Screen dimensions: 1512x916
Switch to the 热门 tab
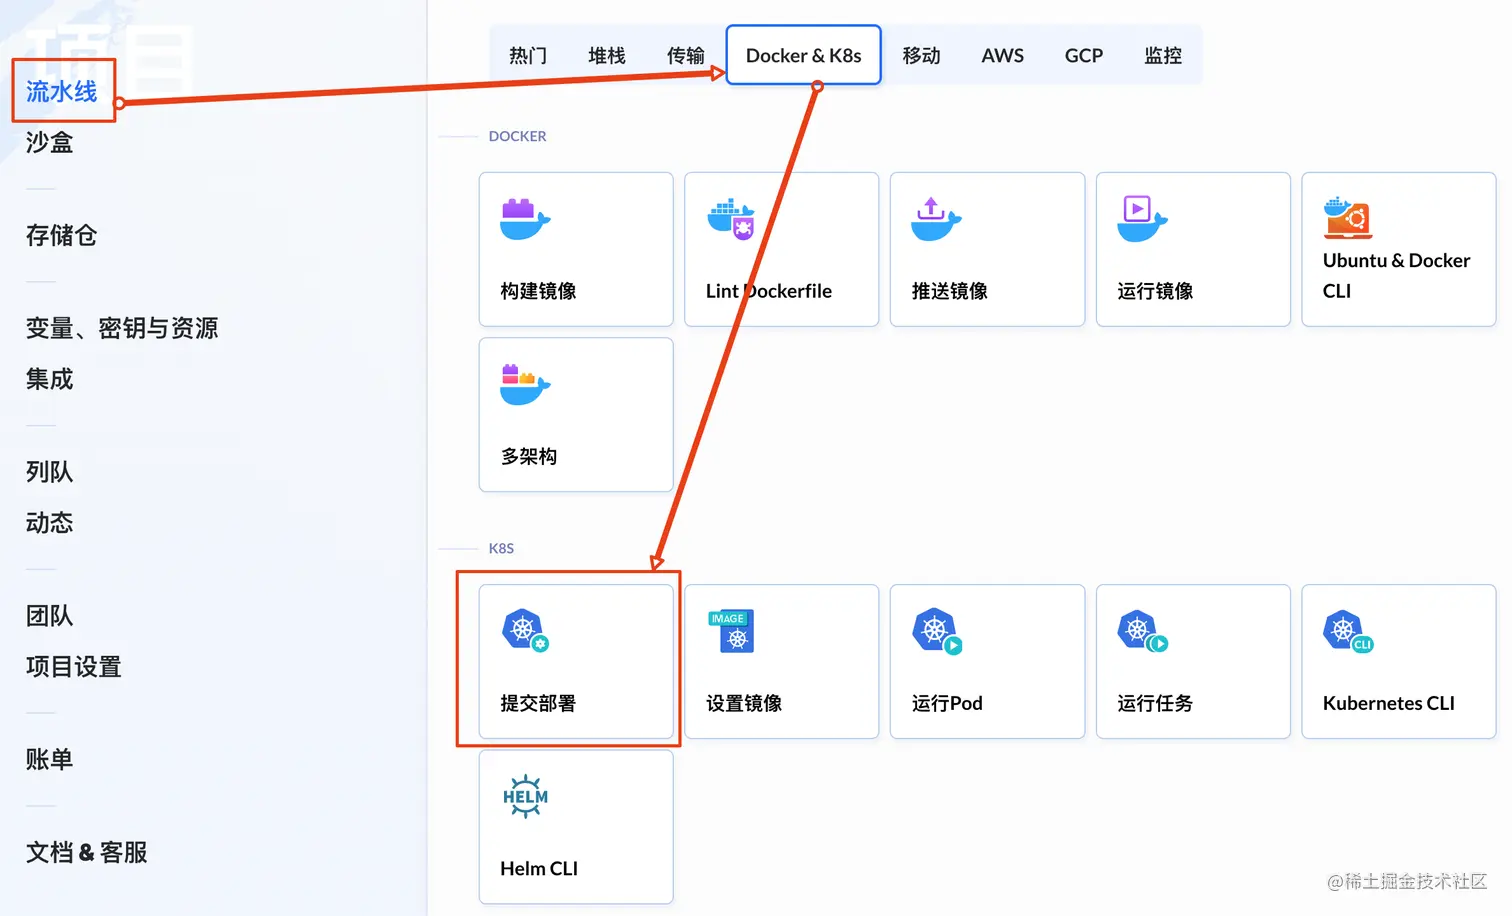528,56
